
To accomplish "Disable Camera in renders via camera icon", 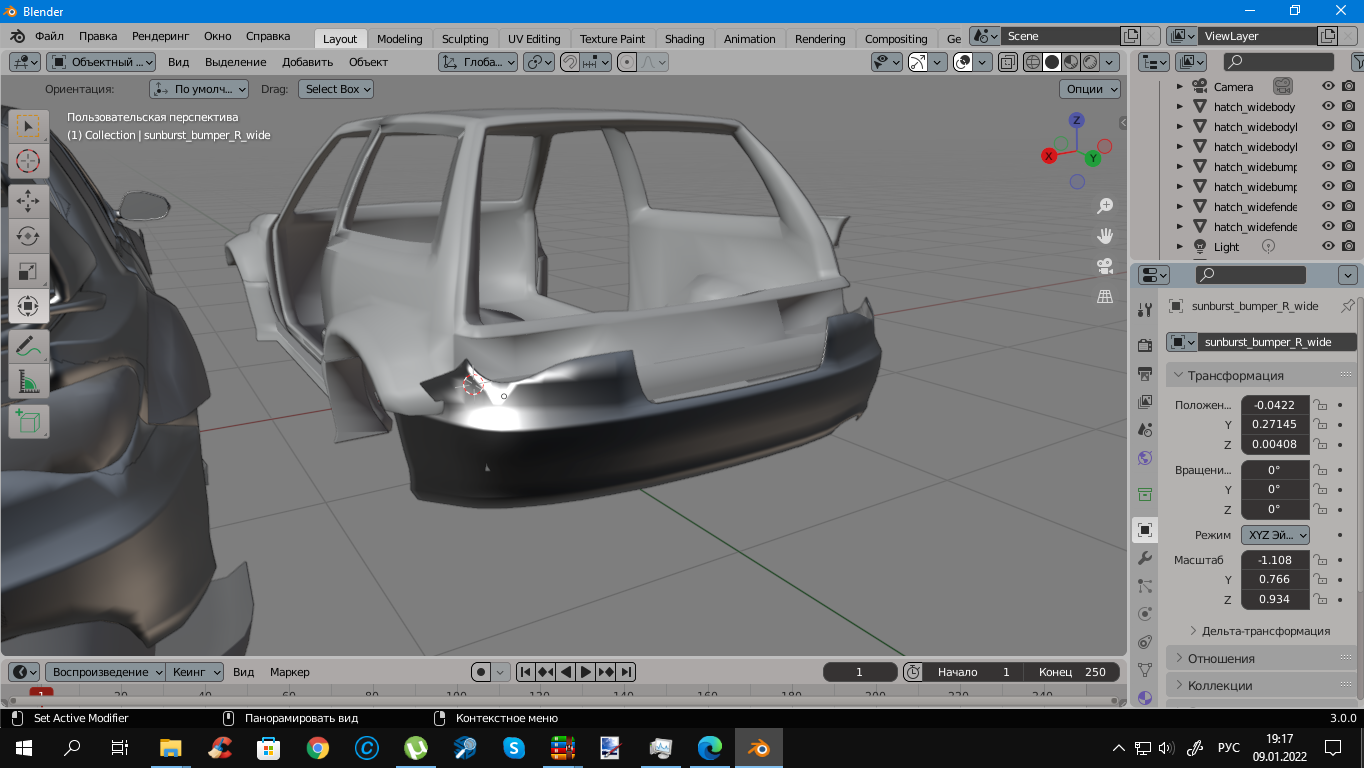I will click(1348, 87).
